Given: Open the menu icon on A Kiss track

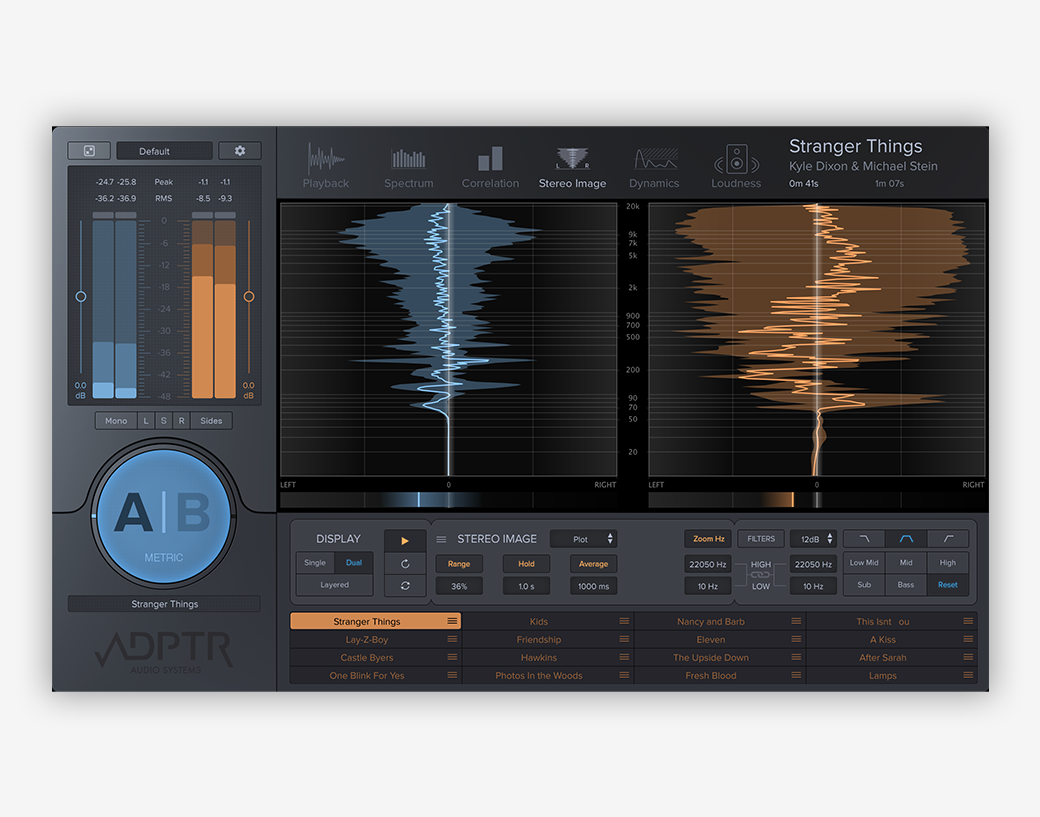Looking at the screenshot, I should (x=968, y=639).
